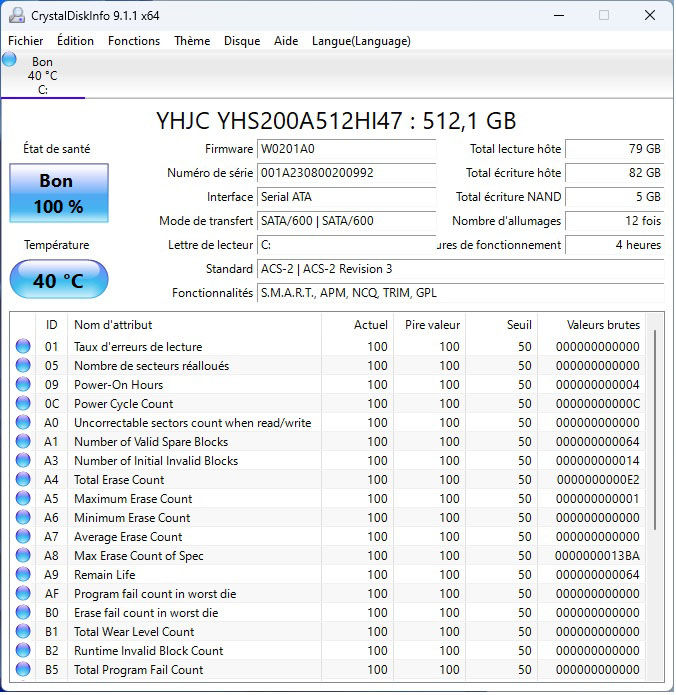This screenshot has width=676, height=695.
Task: Click status orb for A5 Maximum Erase Count
Action: pyautogui.click(x=23, y=499)
